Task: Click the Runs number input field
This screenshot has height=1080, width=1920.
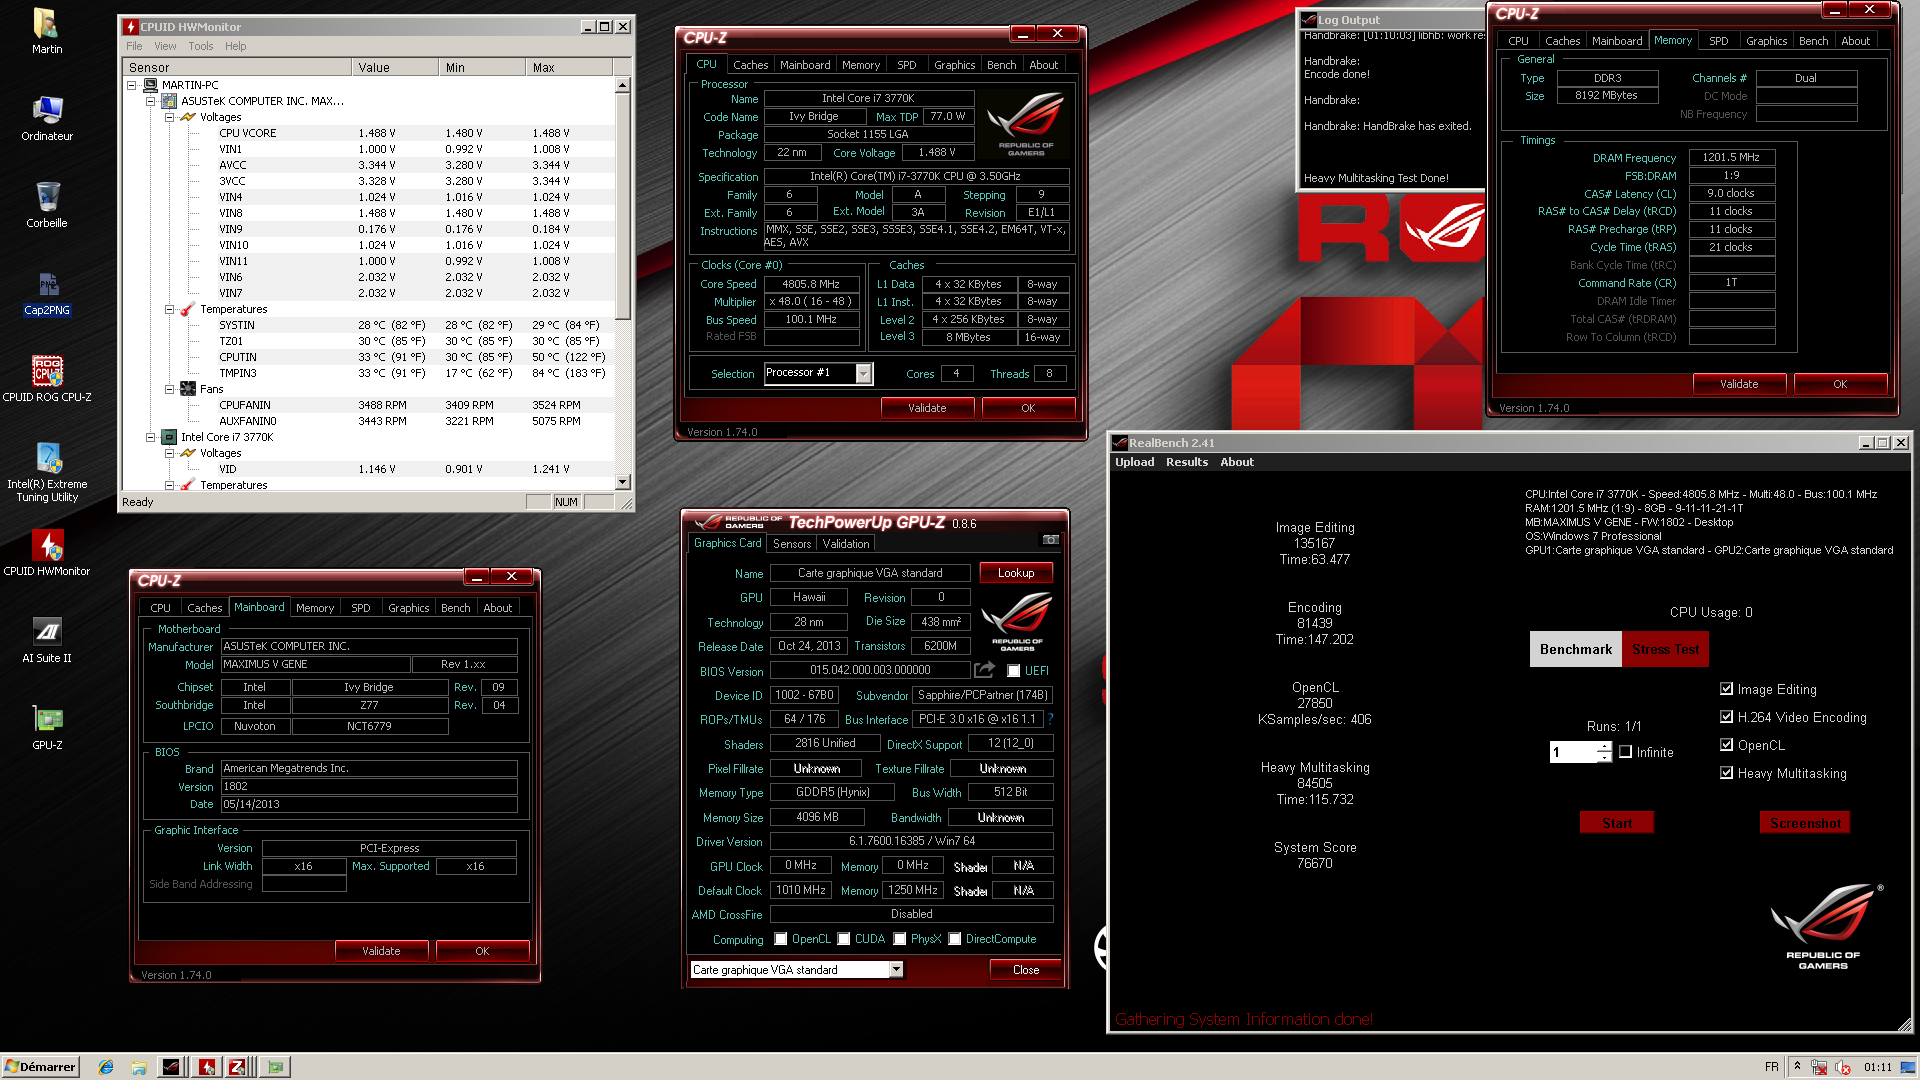Action: (1573, 752)
